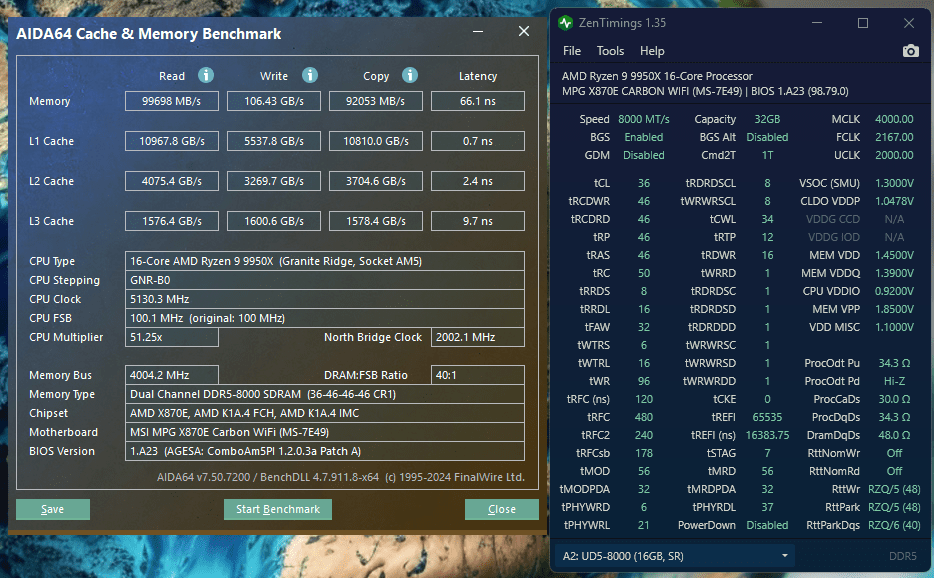This screenshot has width=934, height=578.
Task: Take a screenshot with ZenTimings camera icon
Action: coord(910,51)
